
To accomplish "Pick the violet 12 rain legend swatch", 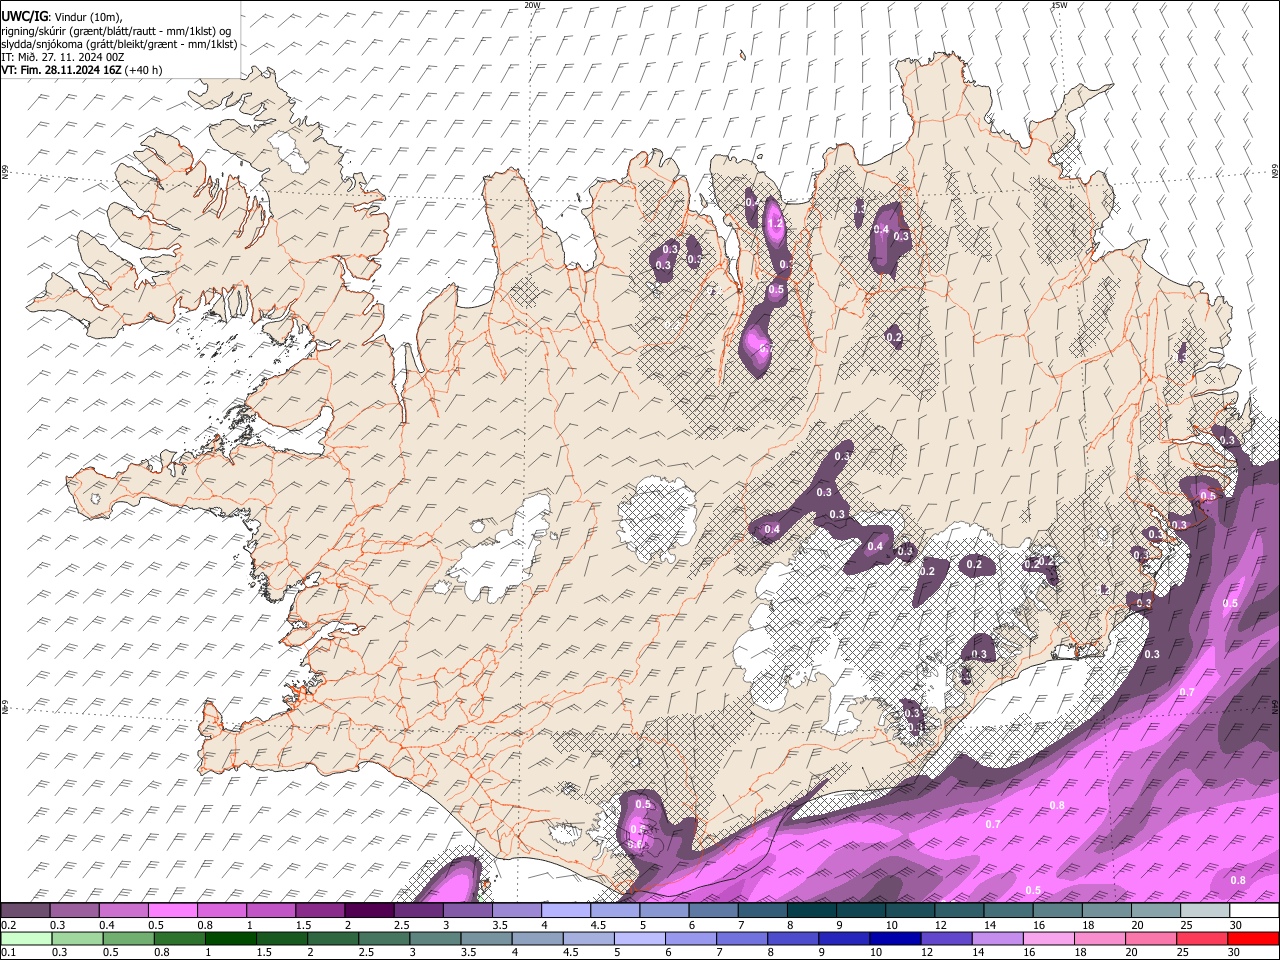I will (x=945, y=938).
